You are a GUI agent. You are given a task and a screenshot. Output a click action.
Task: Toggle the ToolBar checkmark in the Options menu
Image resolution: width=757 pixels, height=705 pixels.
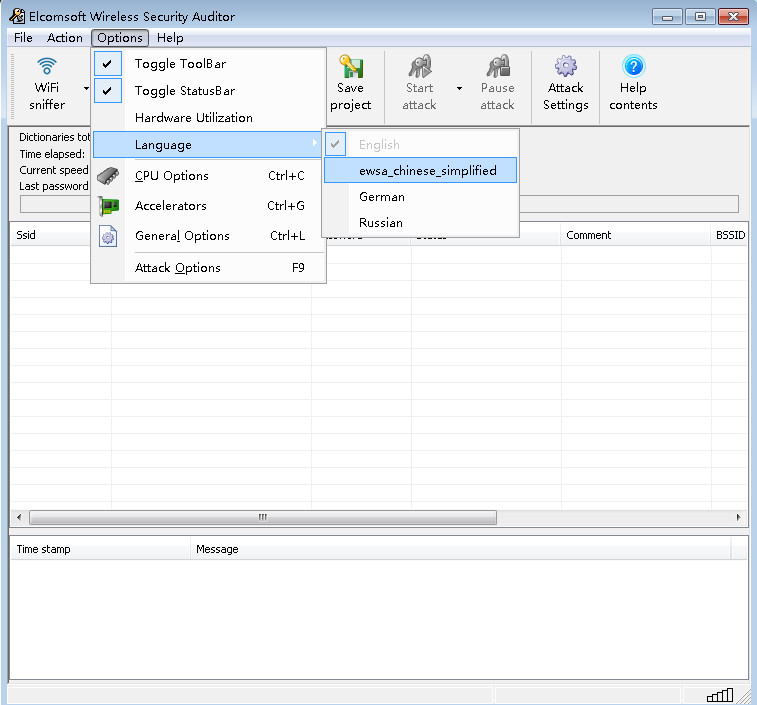(x=108, y=64)
